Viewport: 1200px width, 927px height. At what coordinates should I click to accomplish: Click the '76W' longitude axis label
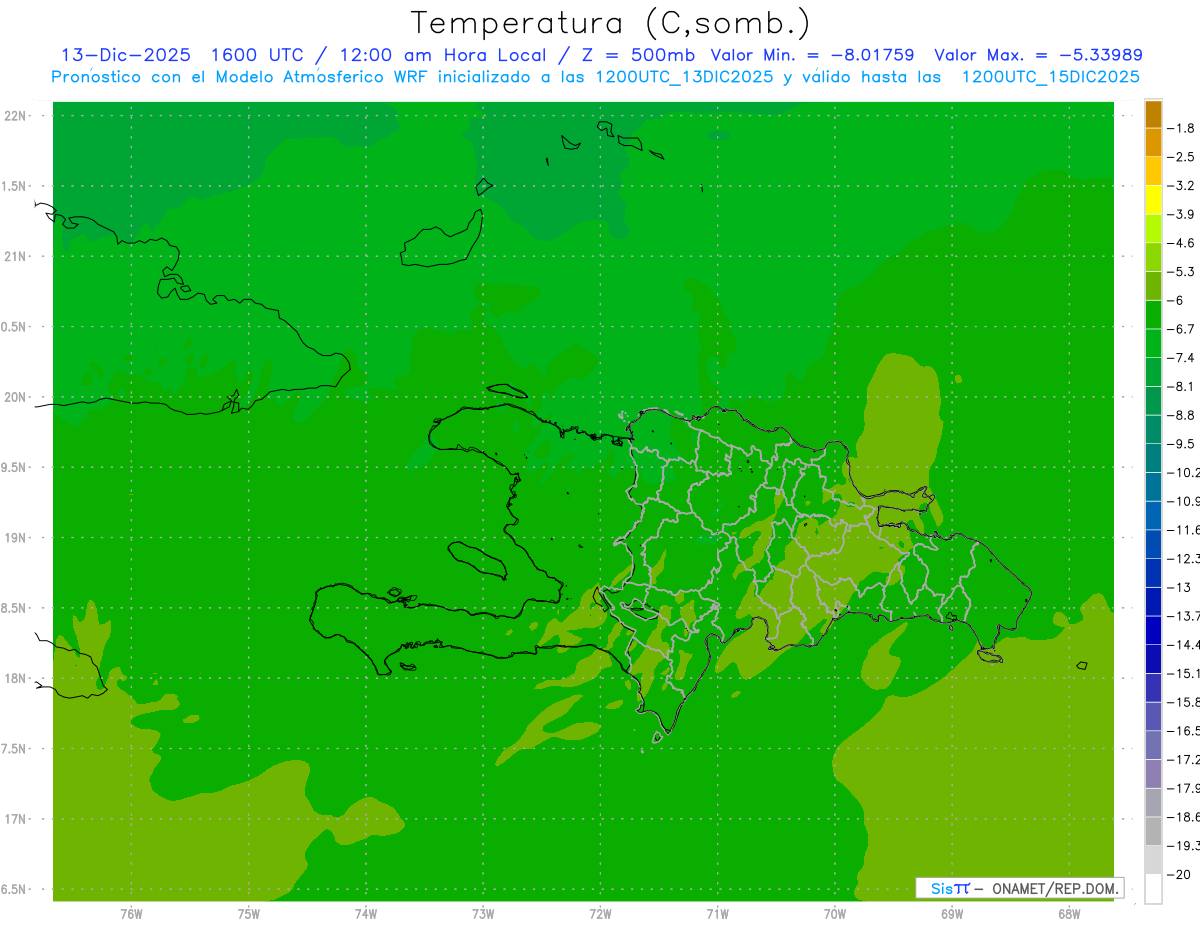click(x=131, y=914)
